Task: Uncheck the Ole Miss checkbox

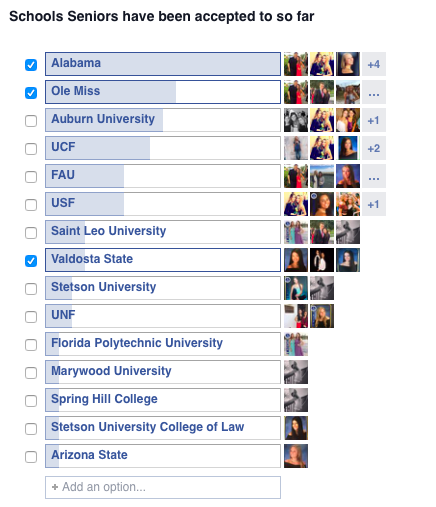Action: click(31, 93)
